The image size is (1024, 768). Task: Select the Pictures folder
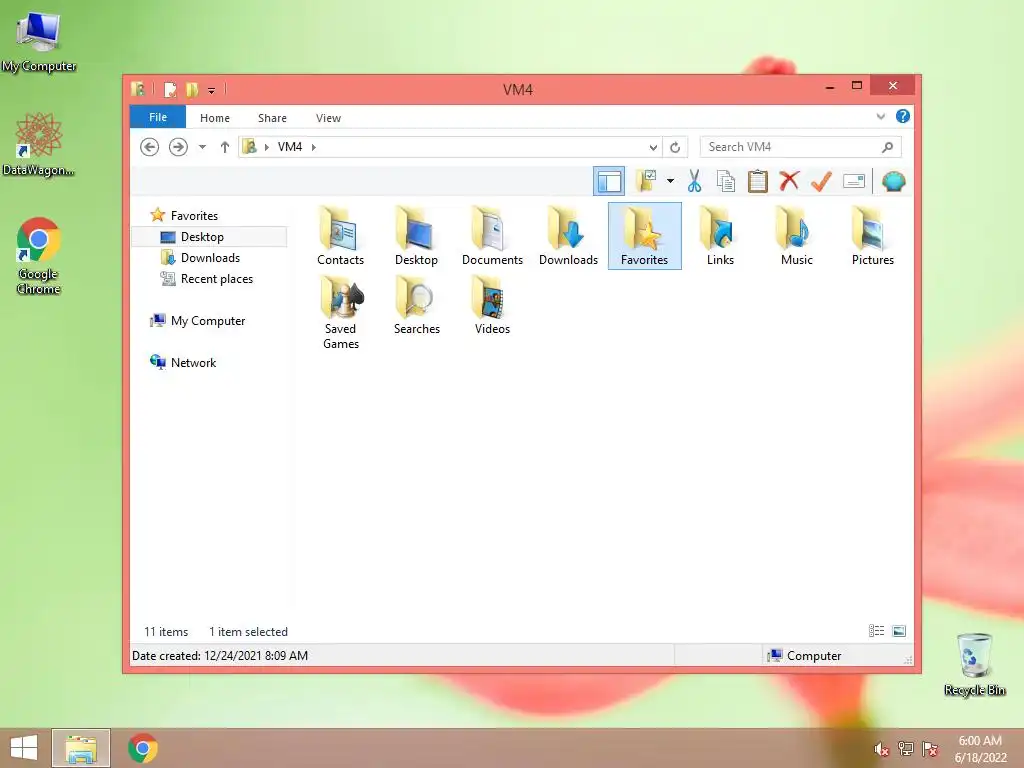pos(872,236)
